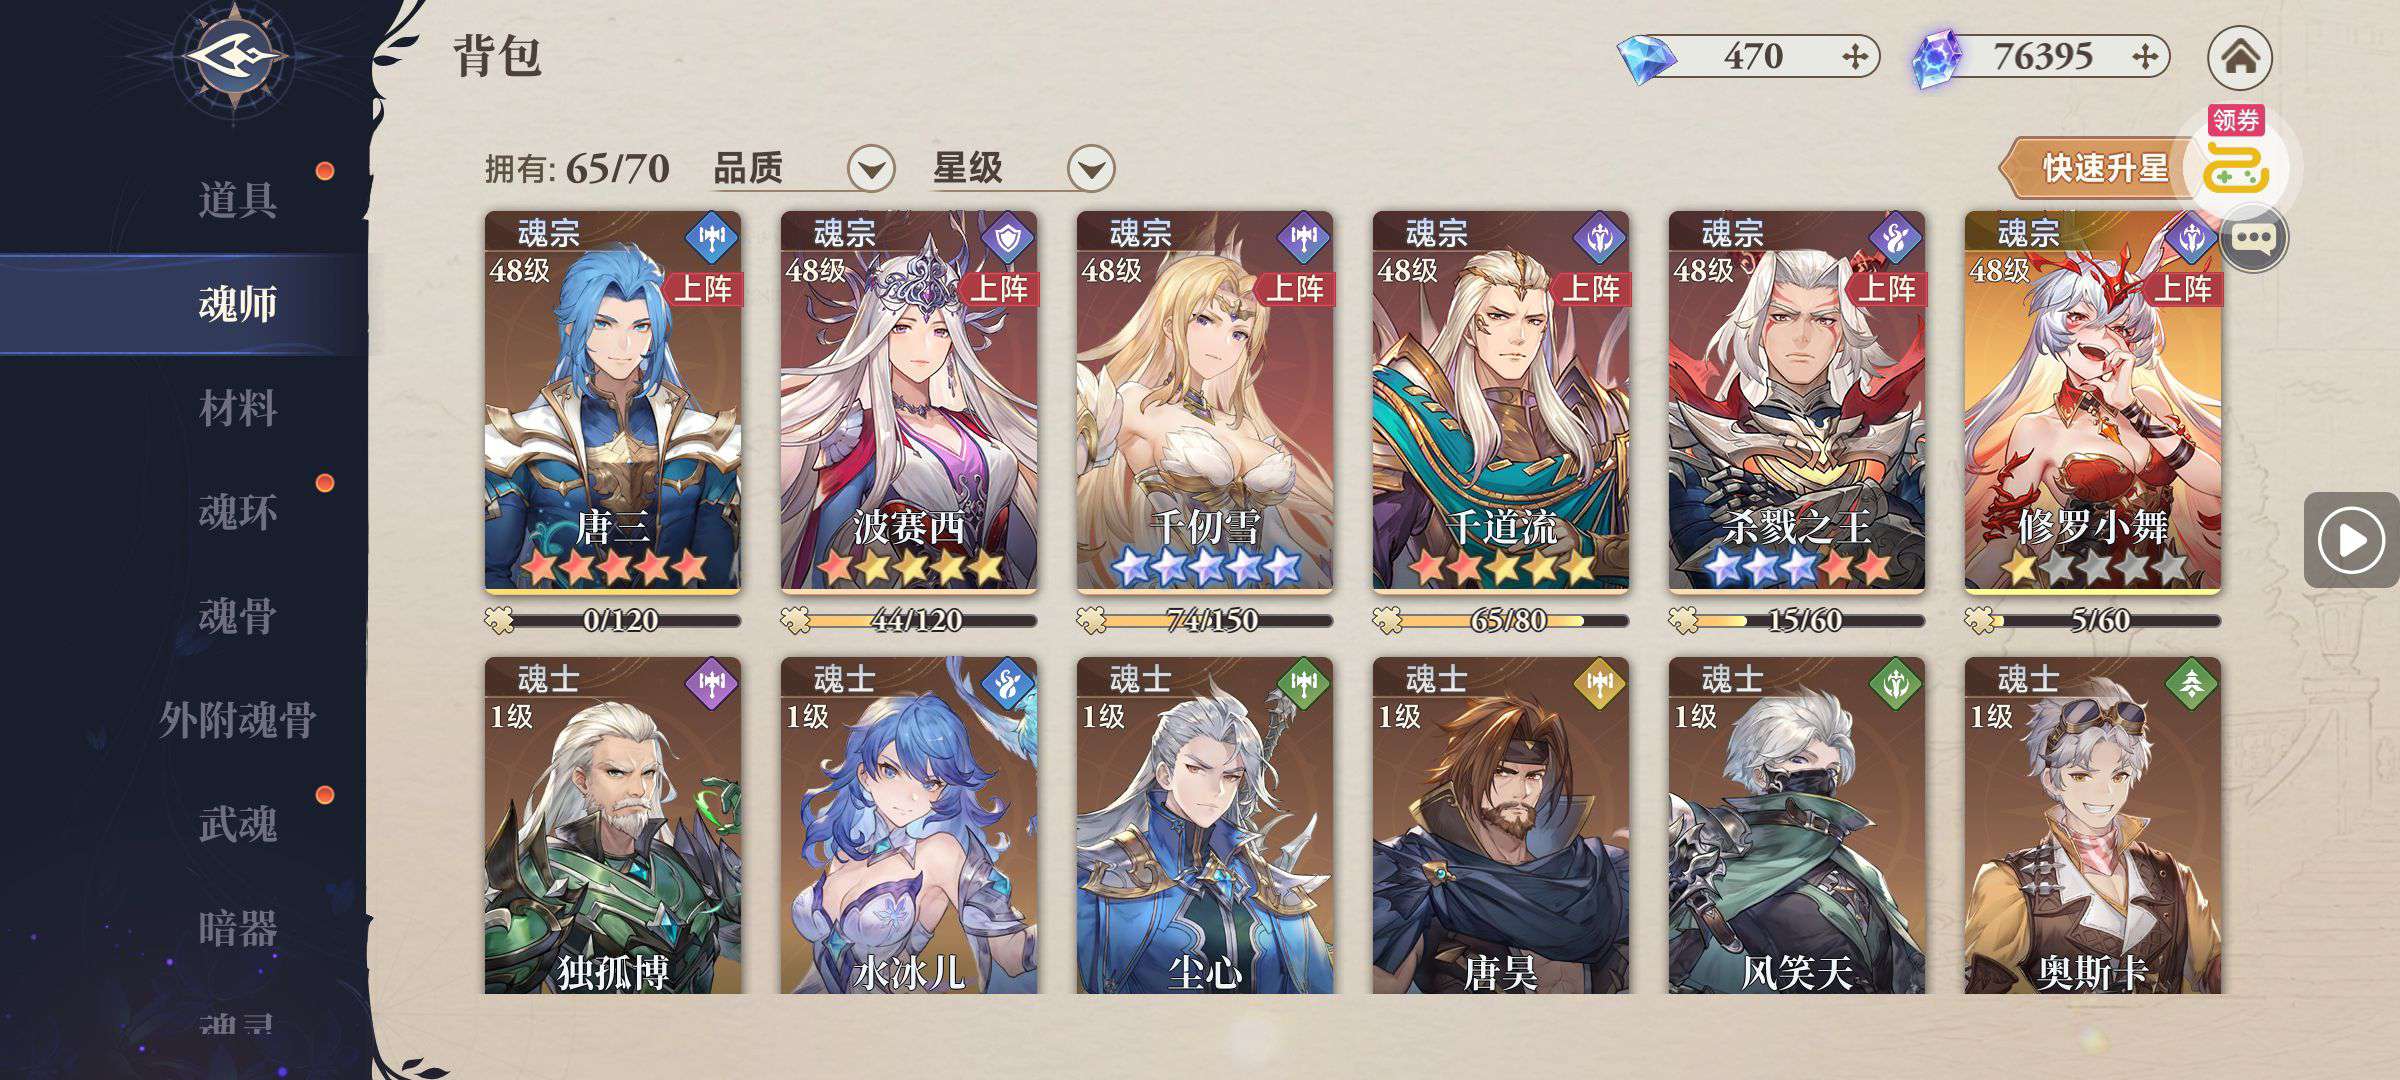Open the chat bubble icon
This screenshot has width=2400, height=1080.
click(2254, 239)
